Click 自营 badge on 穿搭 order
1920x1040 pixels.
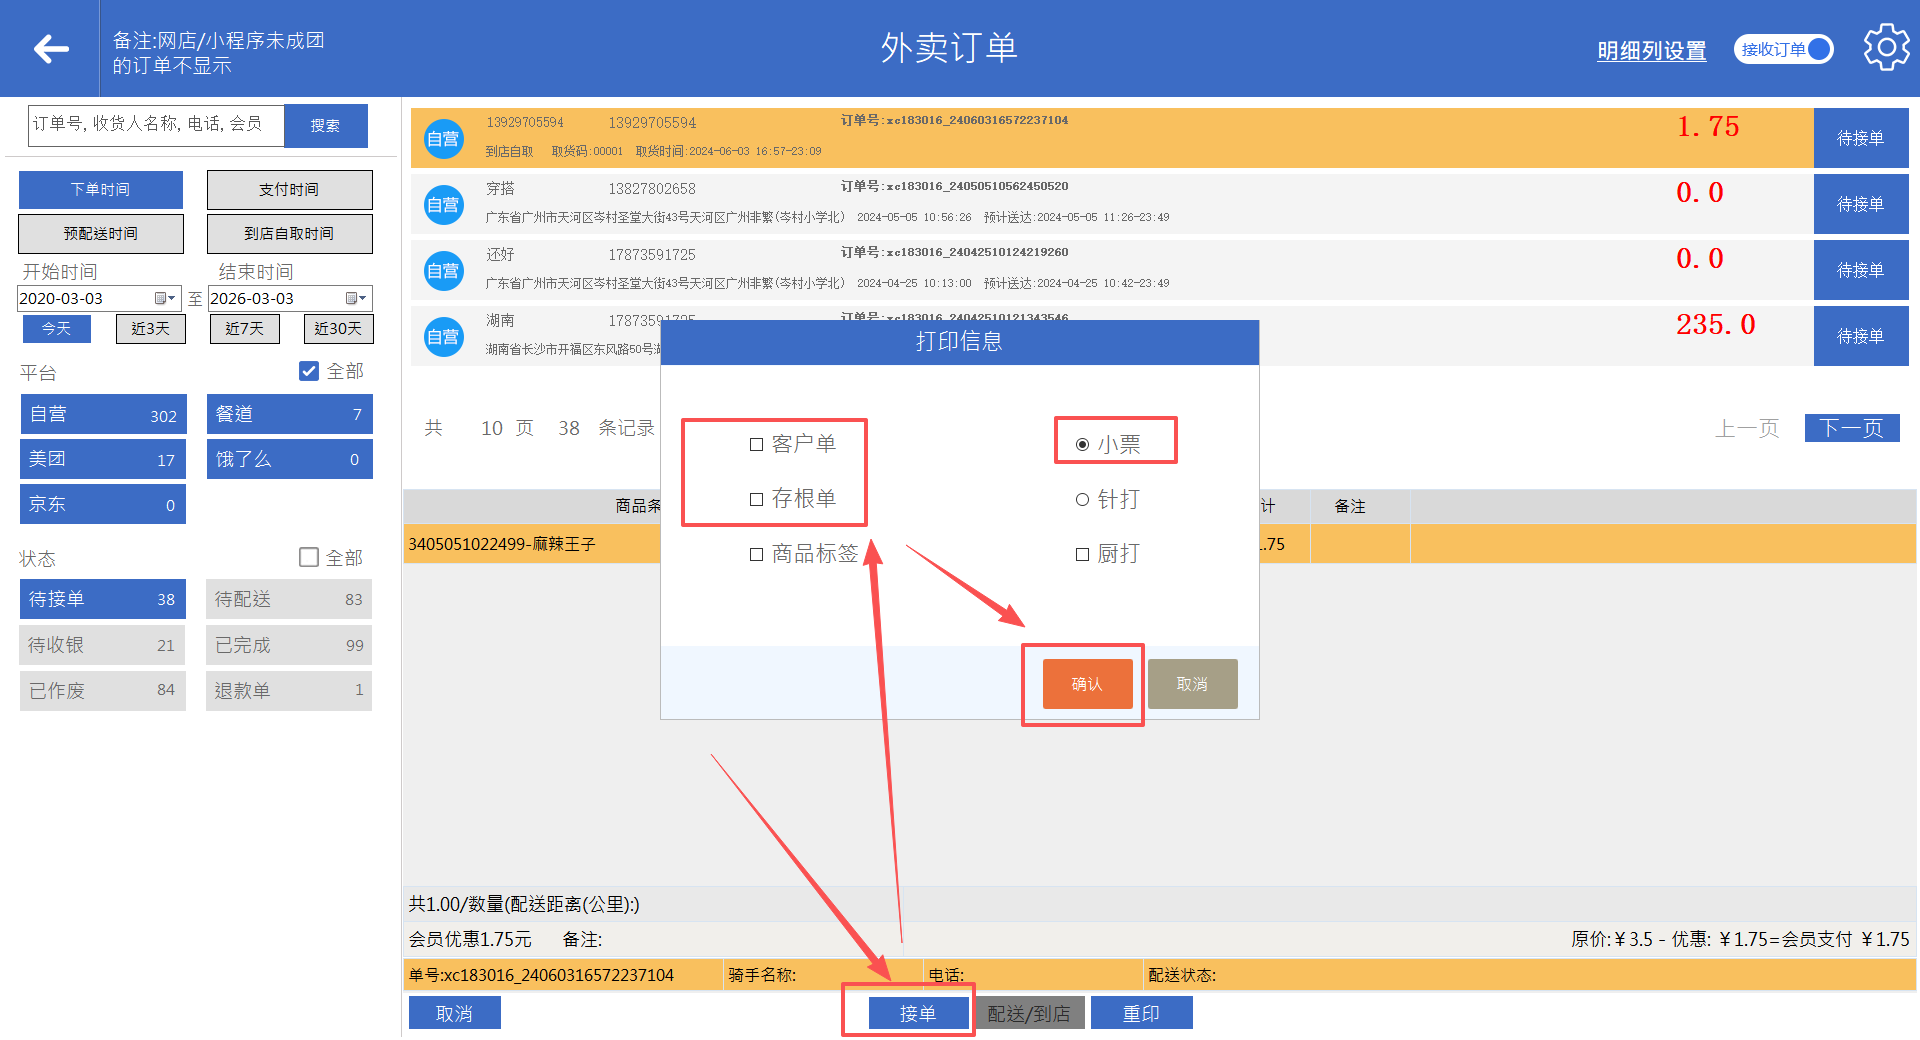[443, 205]
